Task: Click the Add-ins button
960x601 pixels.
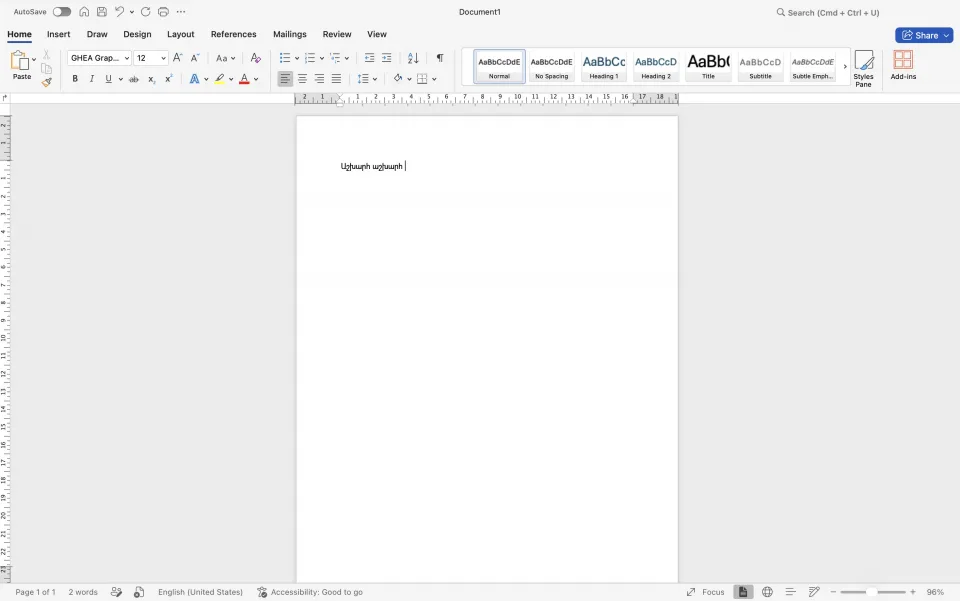Action: pos(903,65)
